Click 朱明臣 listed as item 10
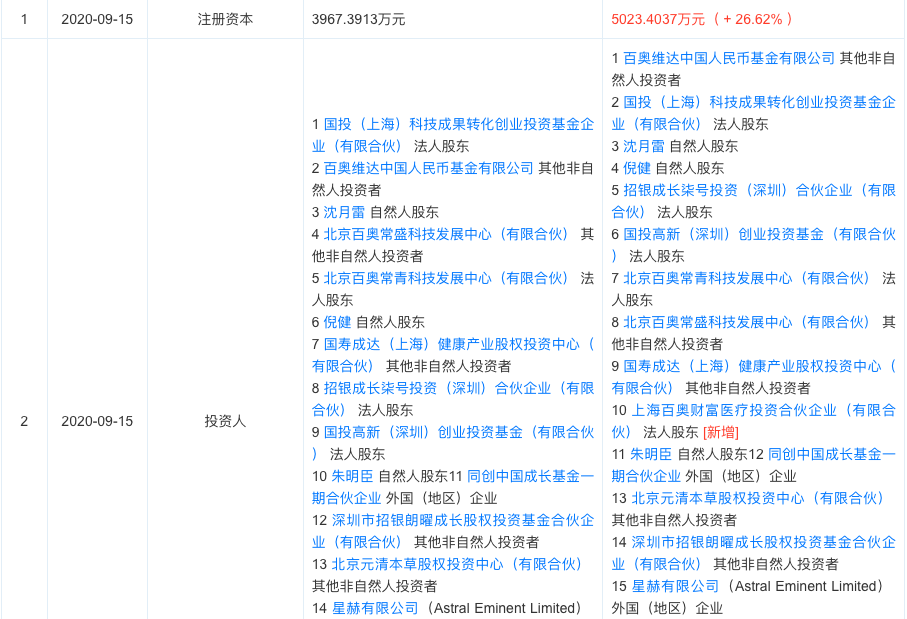This screenshot has width=907, height=619. (352, 476)
